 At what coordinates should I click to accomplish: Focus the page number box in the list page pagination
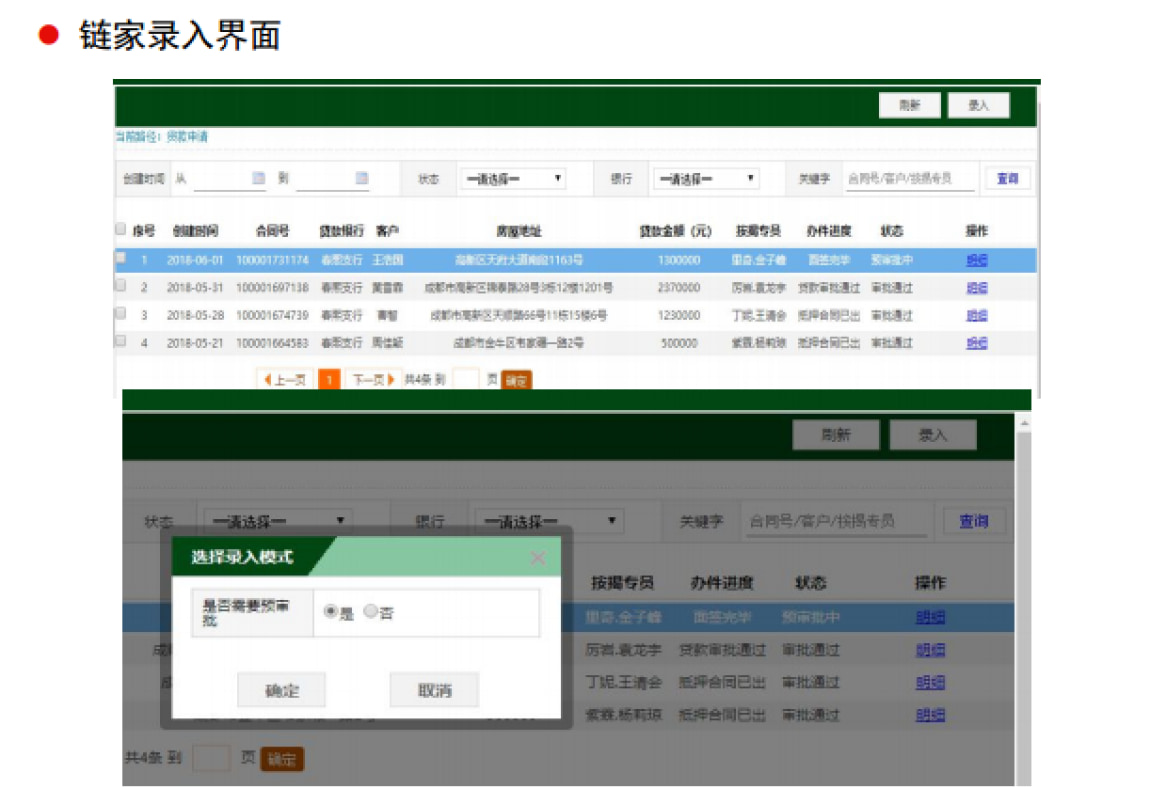tap(466, 380)
